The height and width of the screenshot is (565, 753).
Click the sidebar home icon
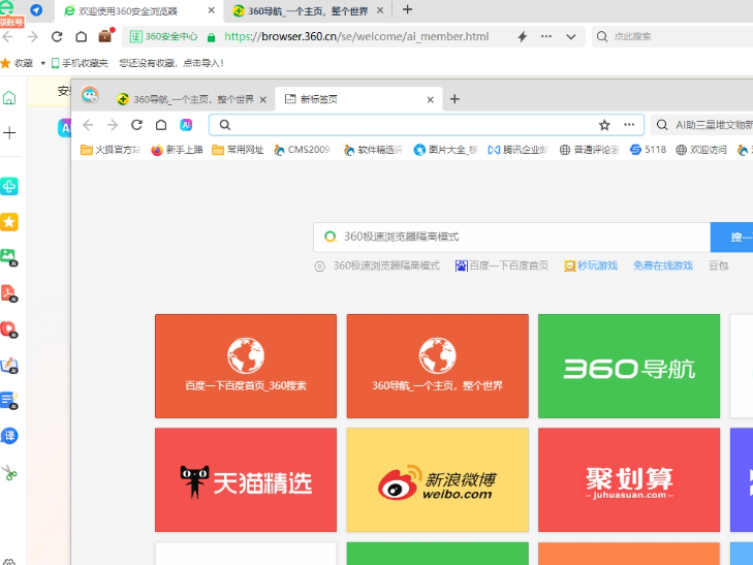(9, 98)
